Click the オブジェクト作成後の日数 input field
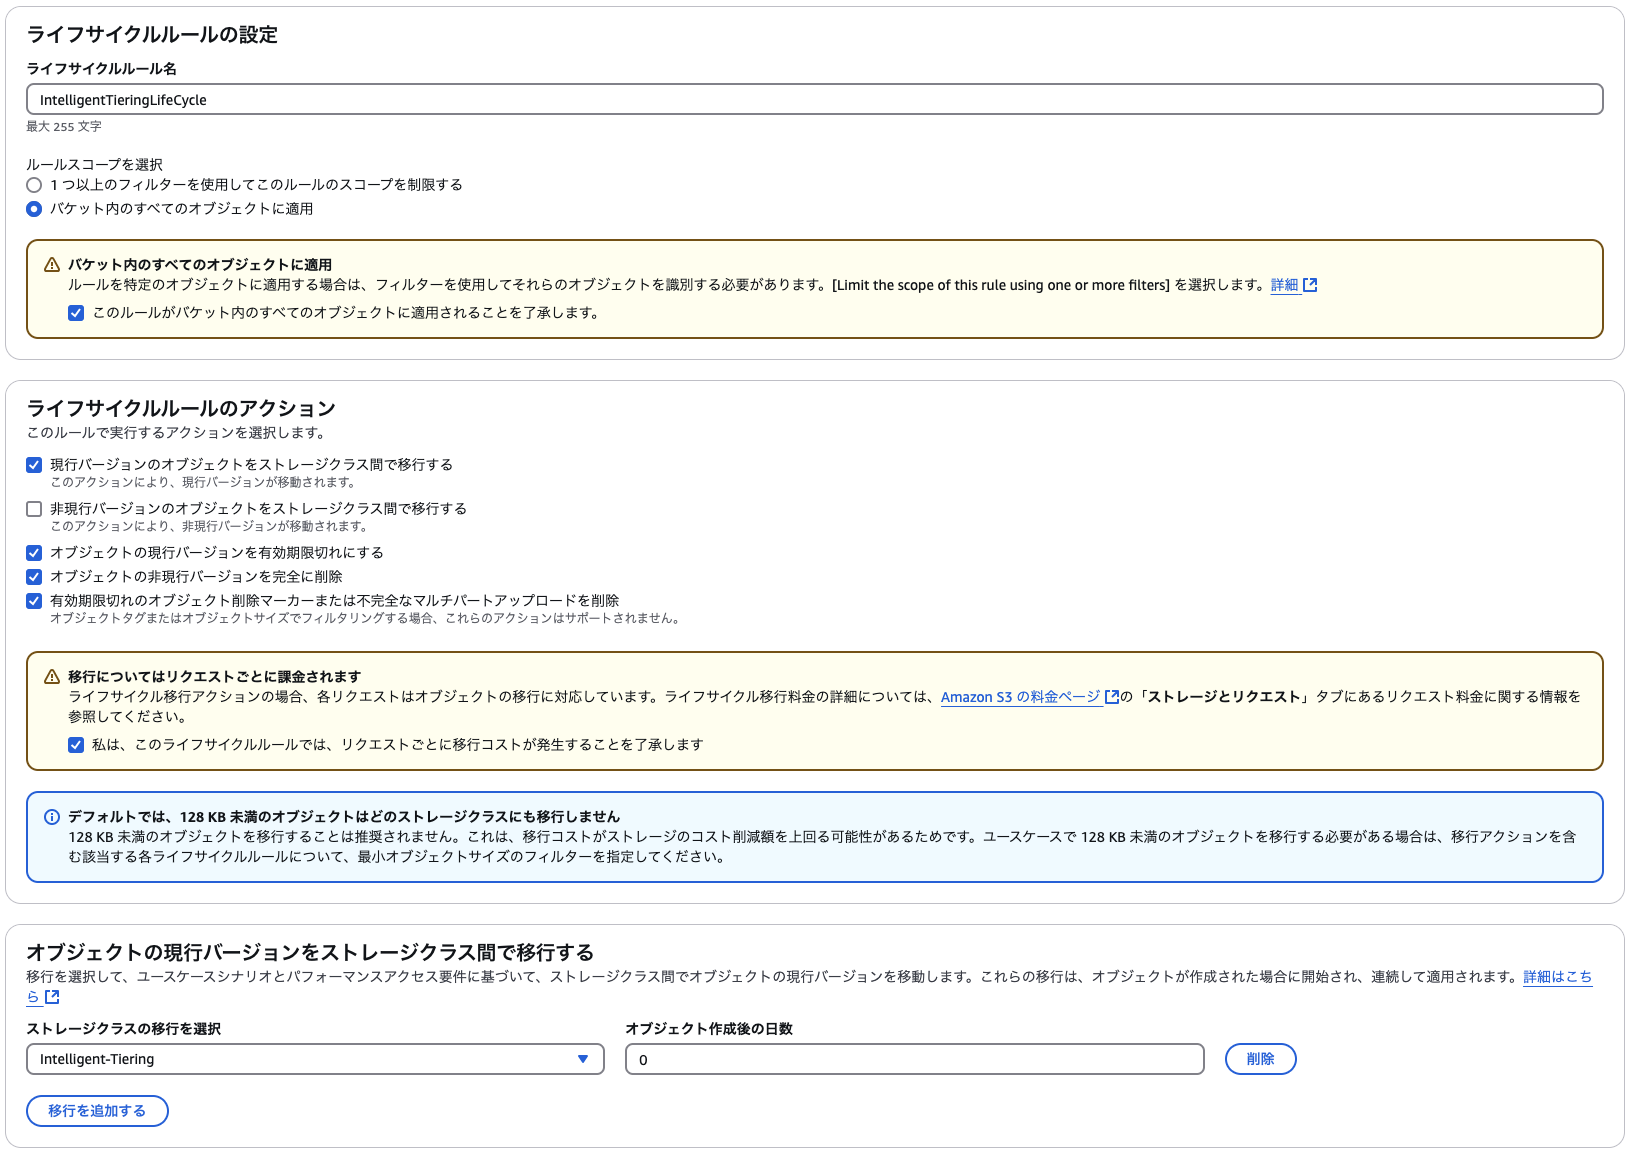The width and height of the screenshot is (1633, 1158). (915, 1059)
